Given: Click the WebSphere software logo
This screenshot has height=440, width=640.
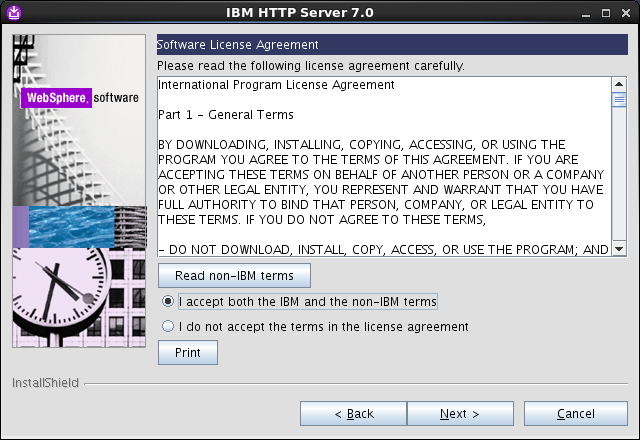Looking at the screenshot, I should 80,98.
